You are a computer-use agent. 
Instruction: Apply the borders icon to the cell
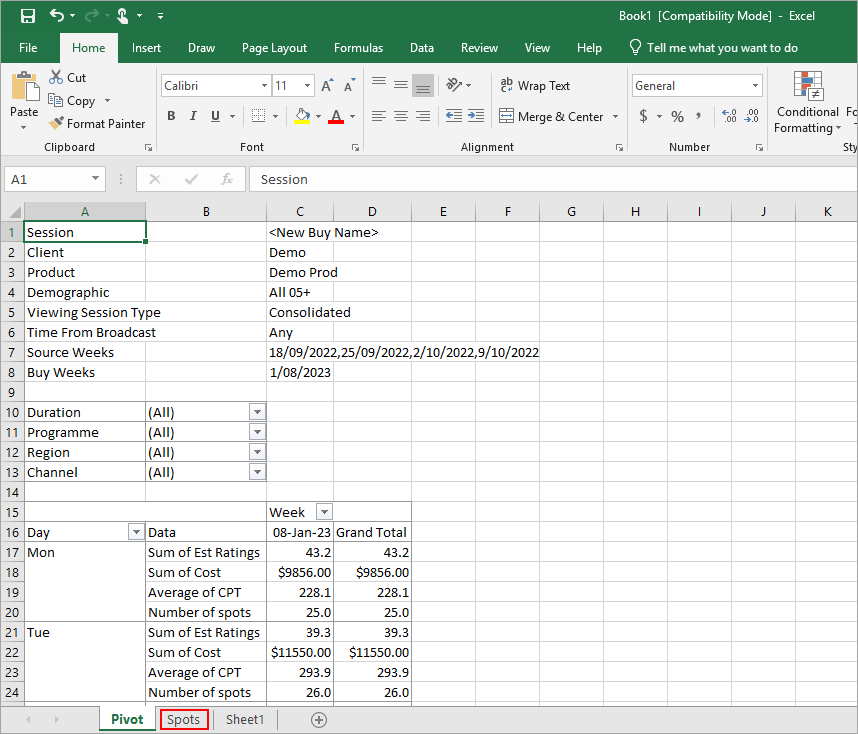(x=258, y=116)
